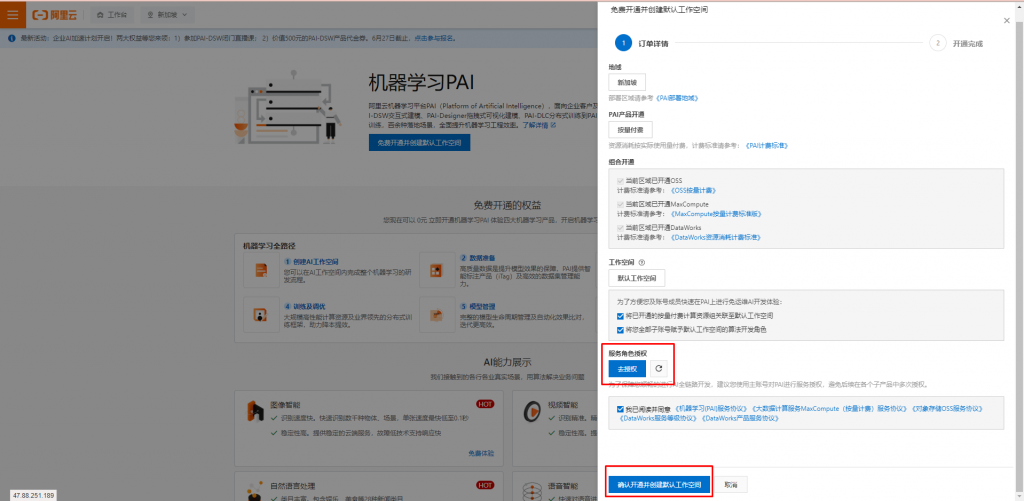Screen dimensions: 1024x501
Task: Select the 新加坡 region option in the panel
Action: coord(627,82)
